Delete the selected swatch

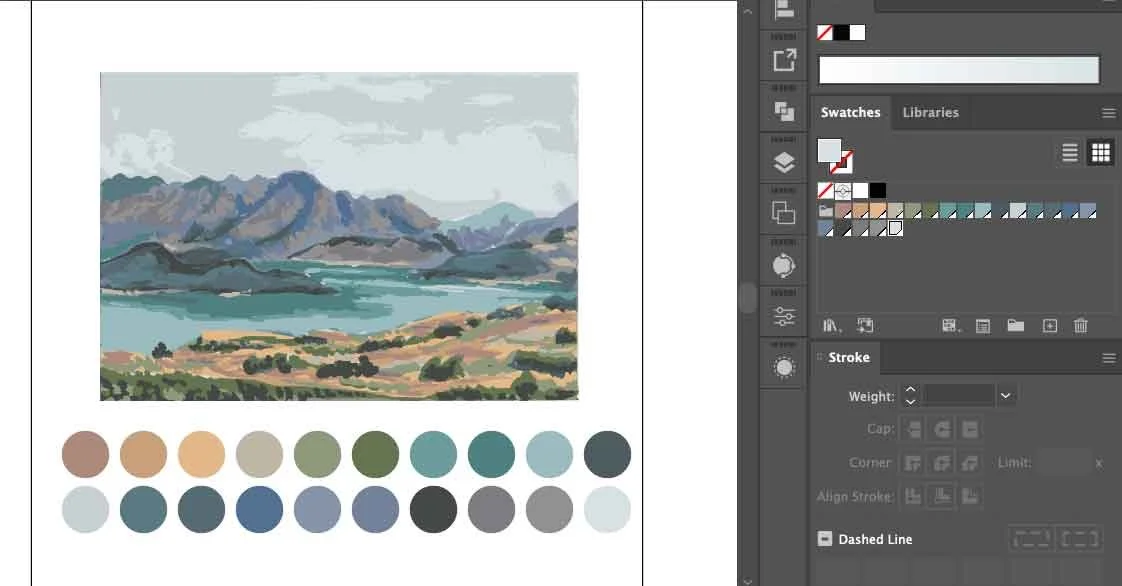1080,325
